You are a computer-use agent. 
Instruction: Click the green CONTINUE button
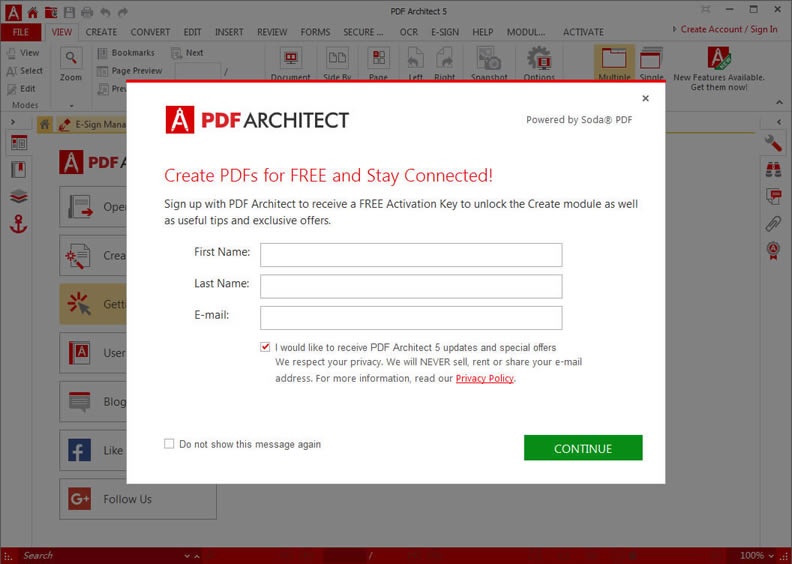tap(583, 448)
